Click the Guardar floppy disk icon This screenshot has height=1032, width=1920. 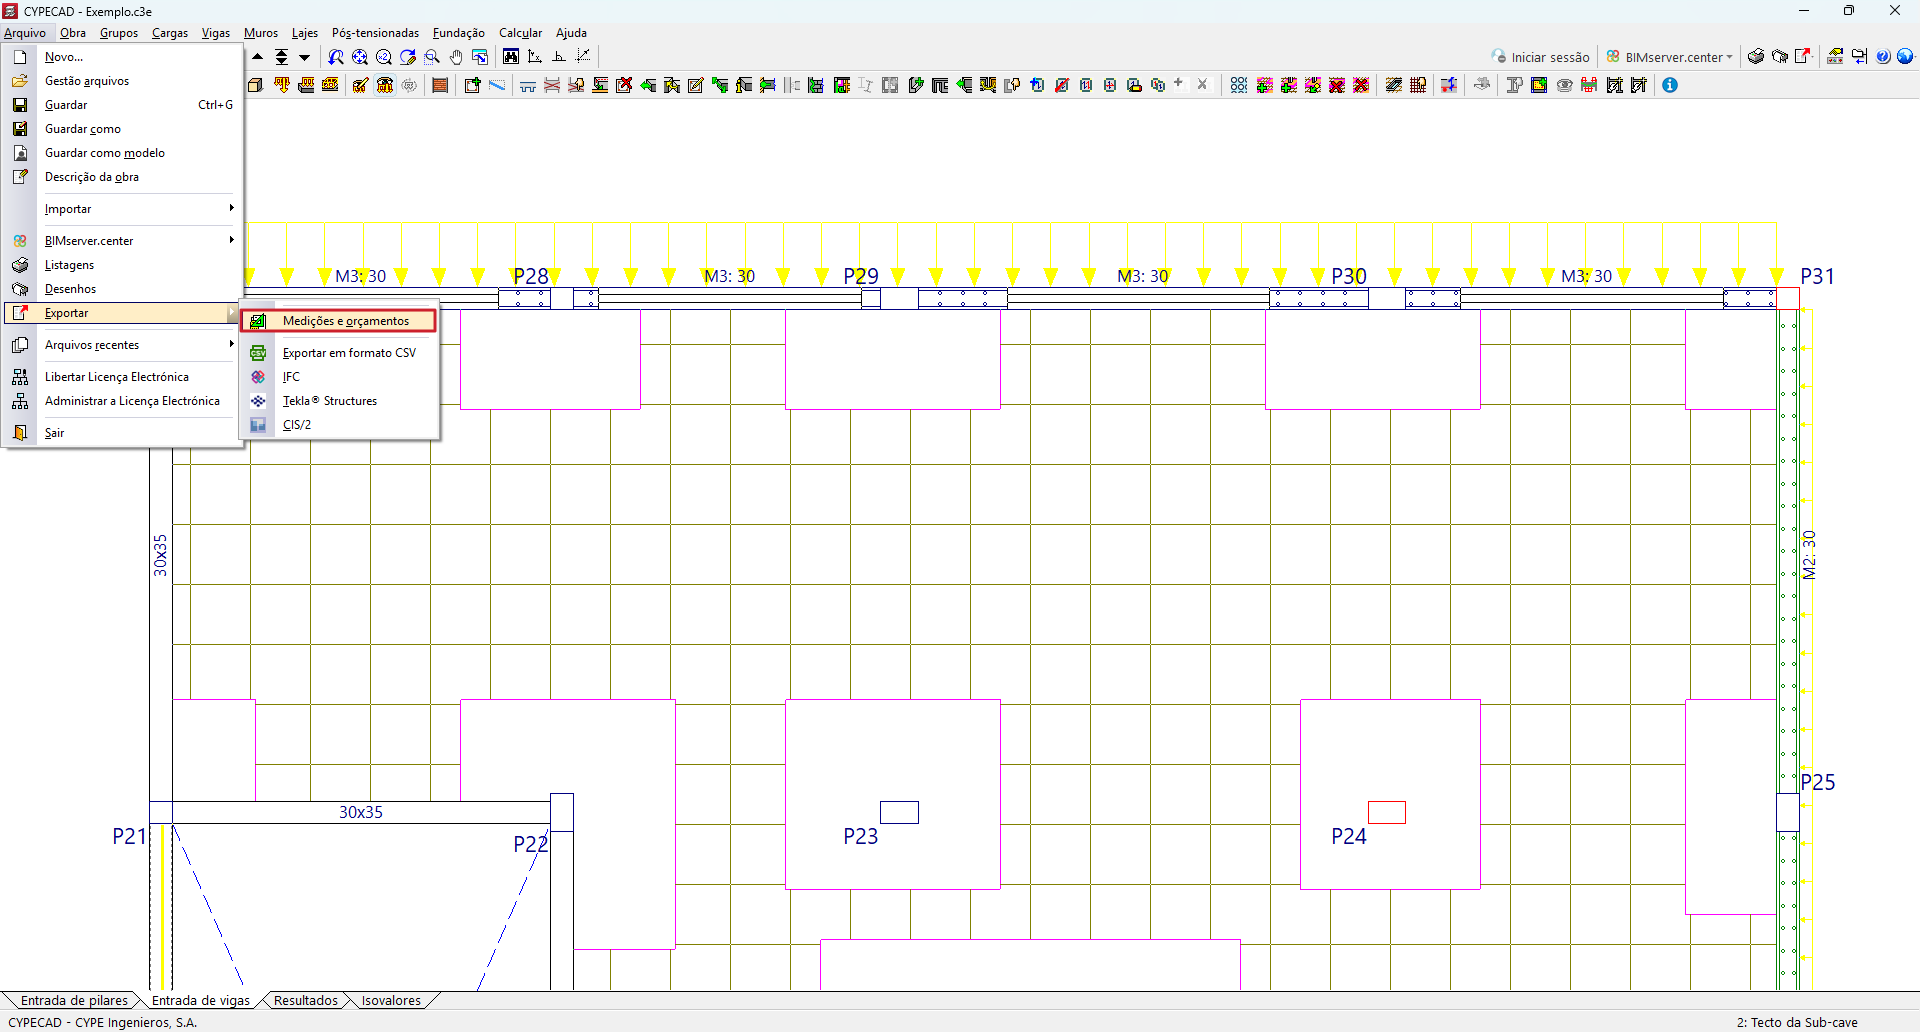click(x=20, y=105)
